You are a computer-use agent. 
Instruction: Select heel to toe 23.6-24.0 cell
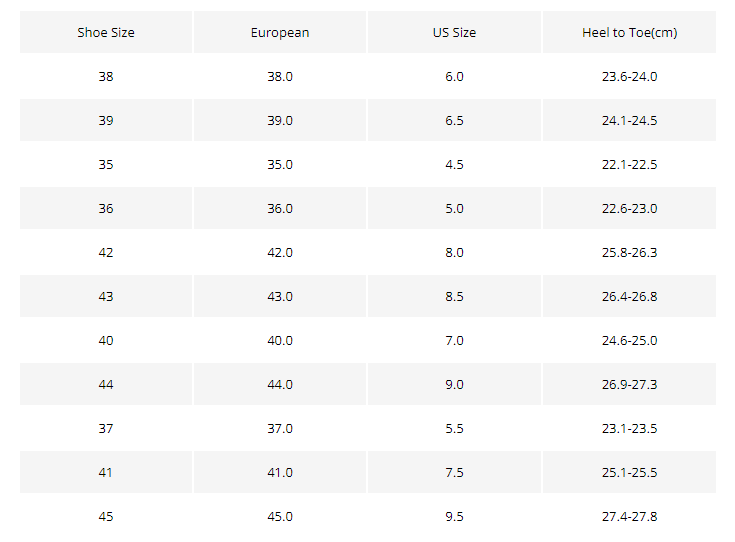tap(630, 76)
